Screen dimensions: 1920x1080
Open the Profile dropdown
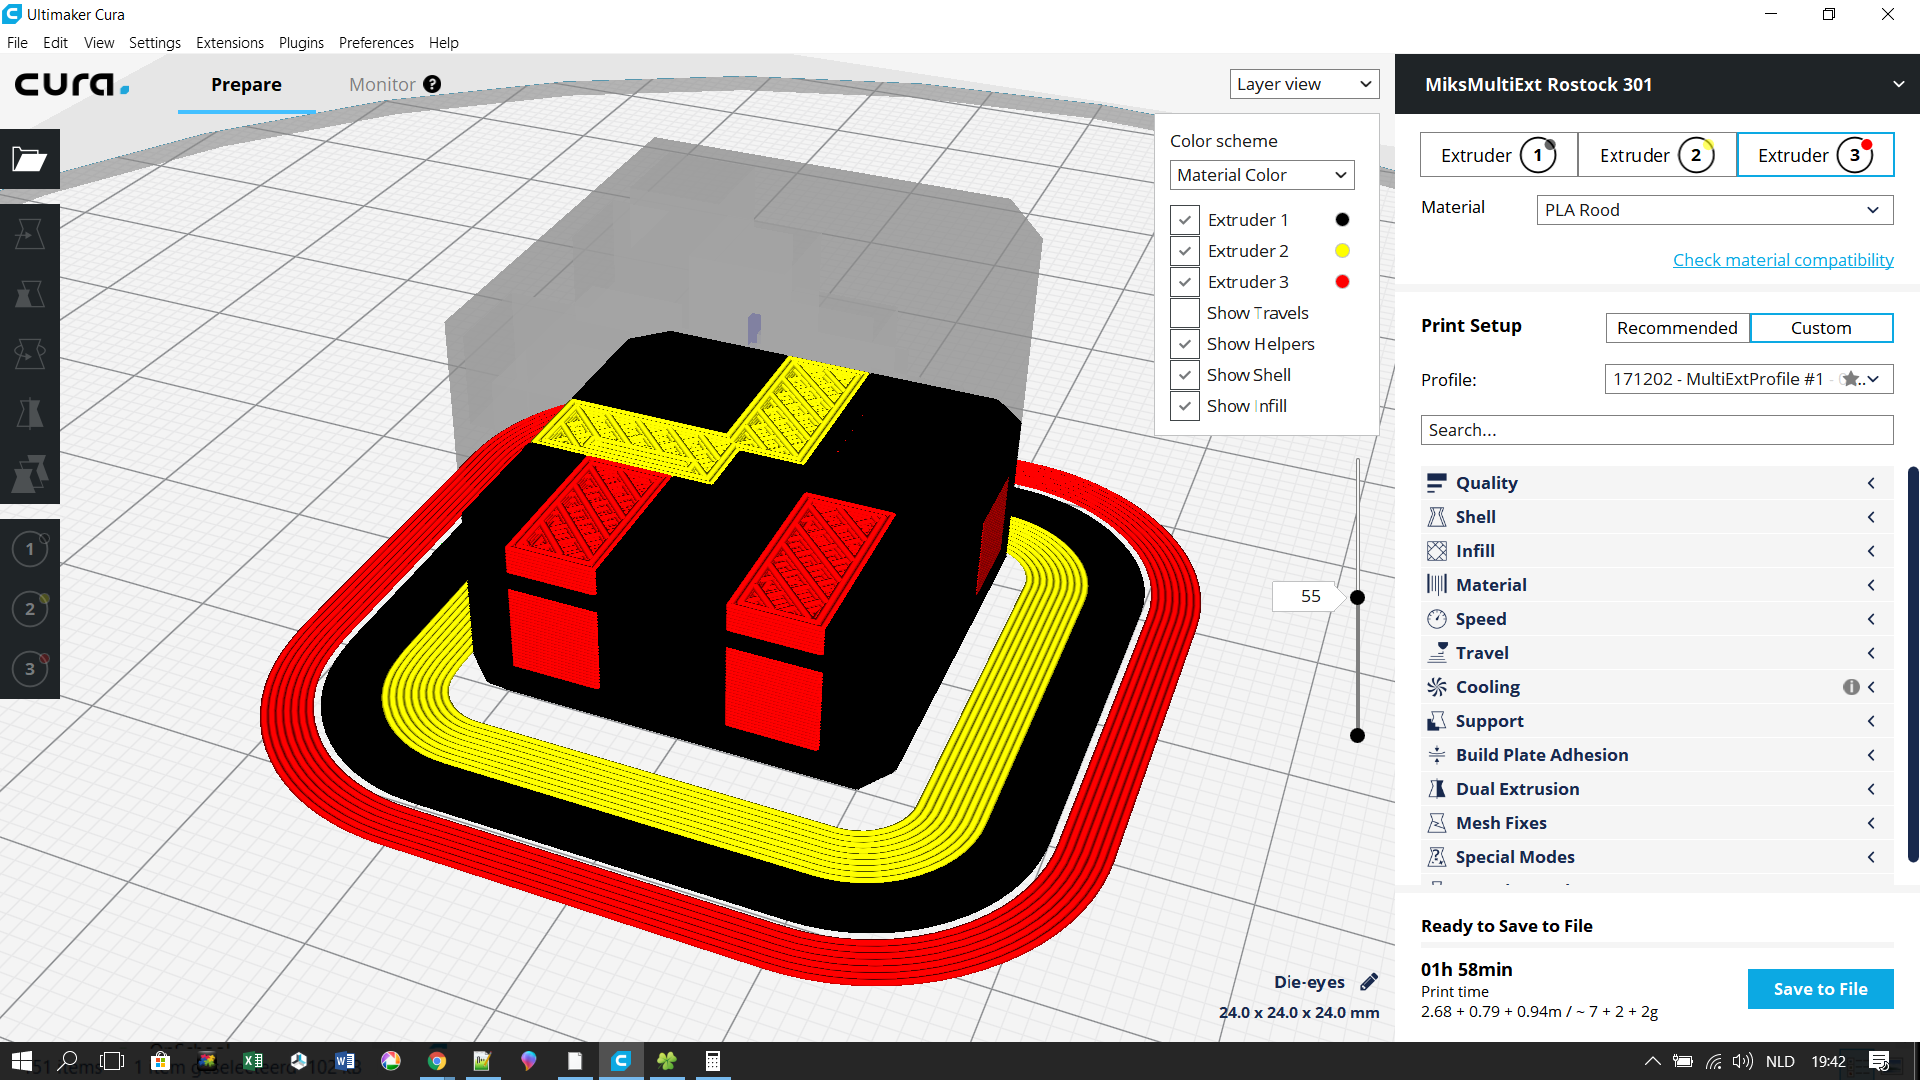tap(1748, 379)
